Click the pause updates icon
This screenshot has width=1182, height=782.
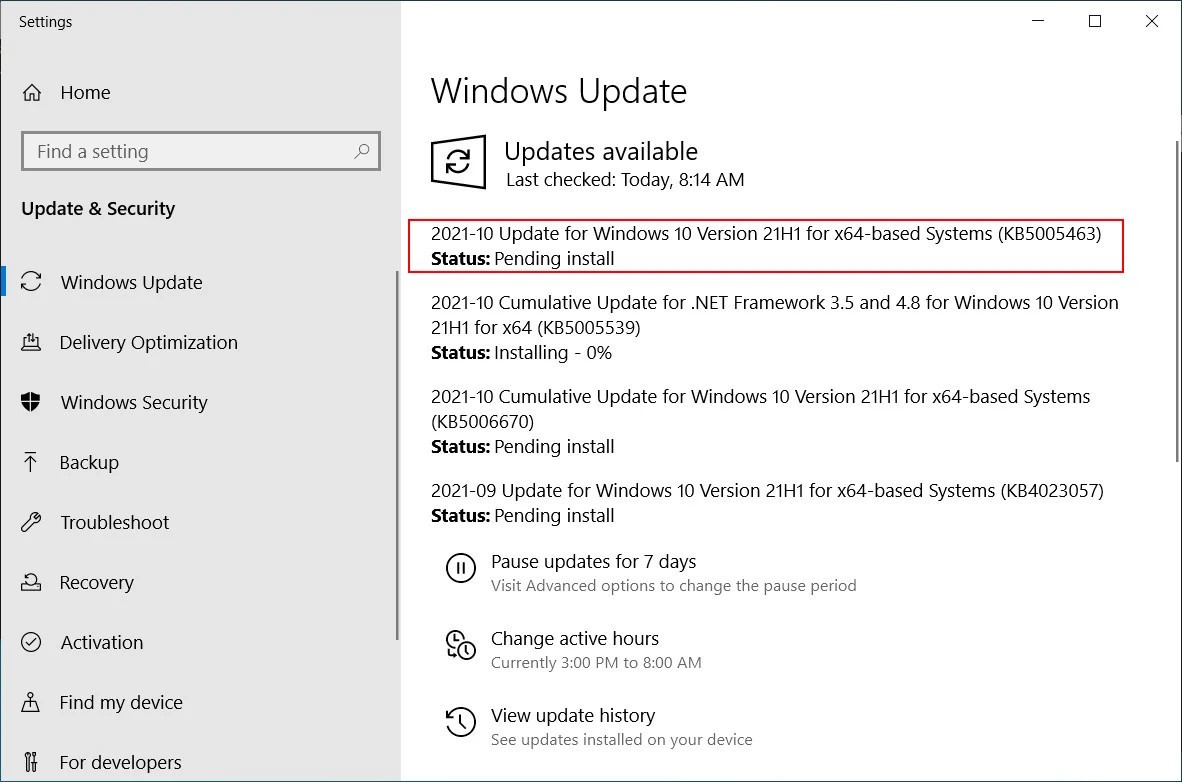(460, 568)
